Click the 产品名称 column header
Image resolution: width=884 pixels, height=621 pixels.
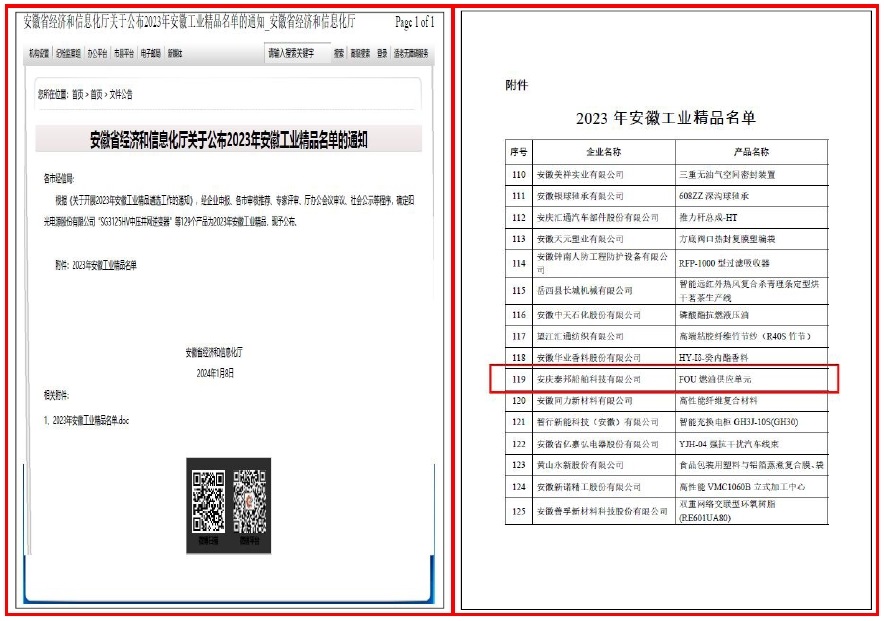[752, 152]
